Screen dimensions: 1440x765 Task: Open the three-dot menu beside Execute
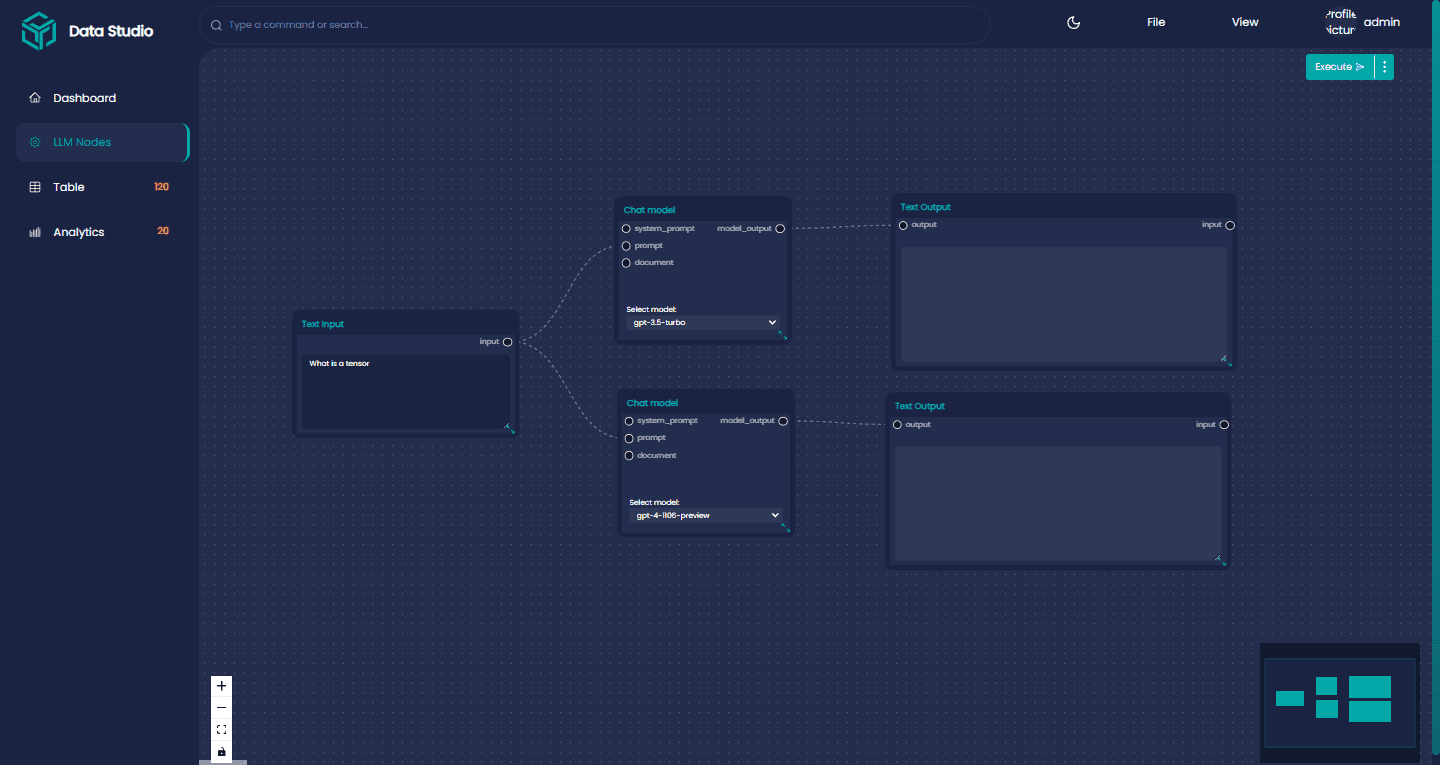pyautogui.click(x=1384, y=67)
